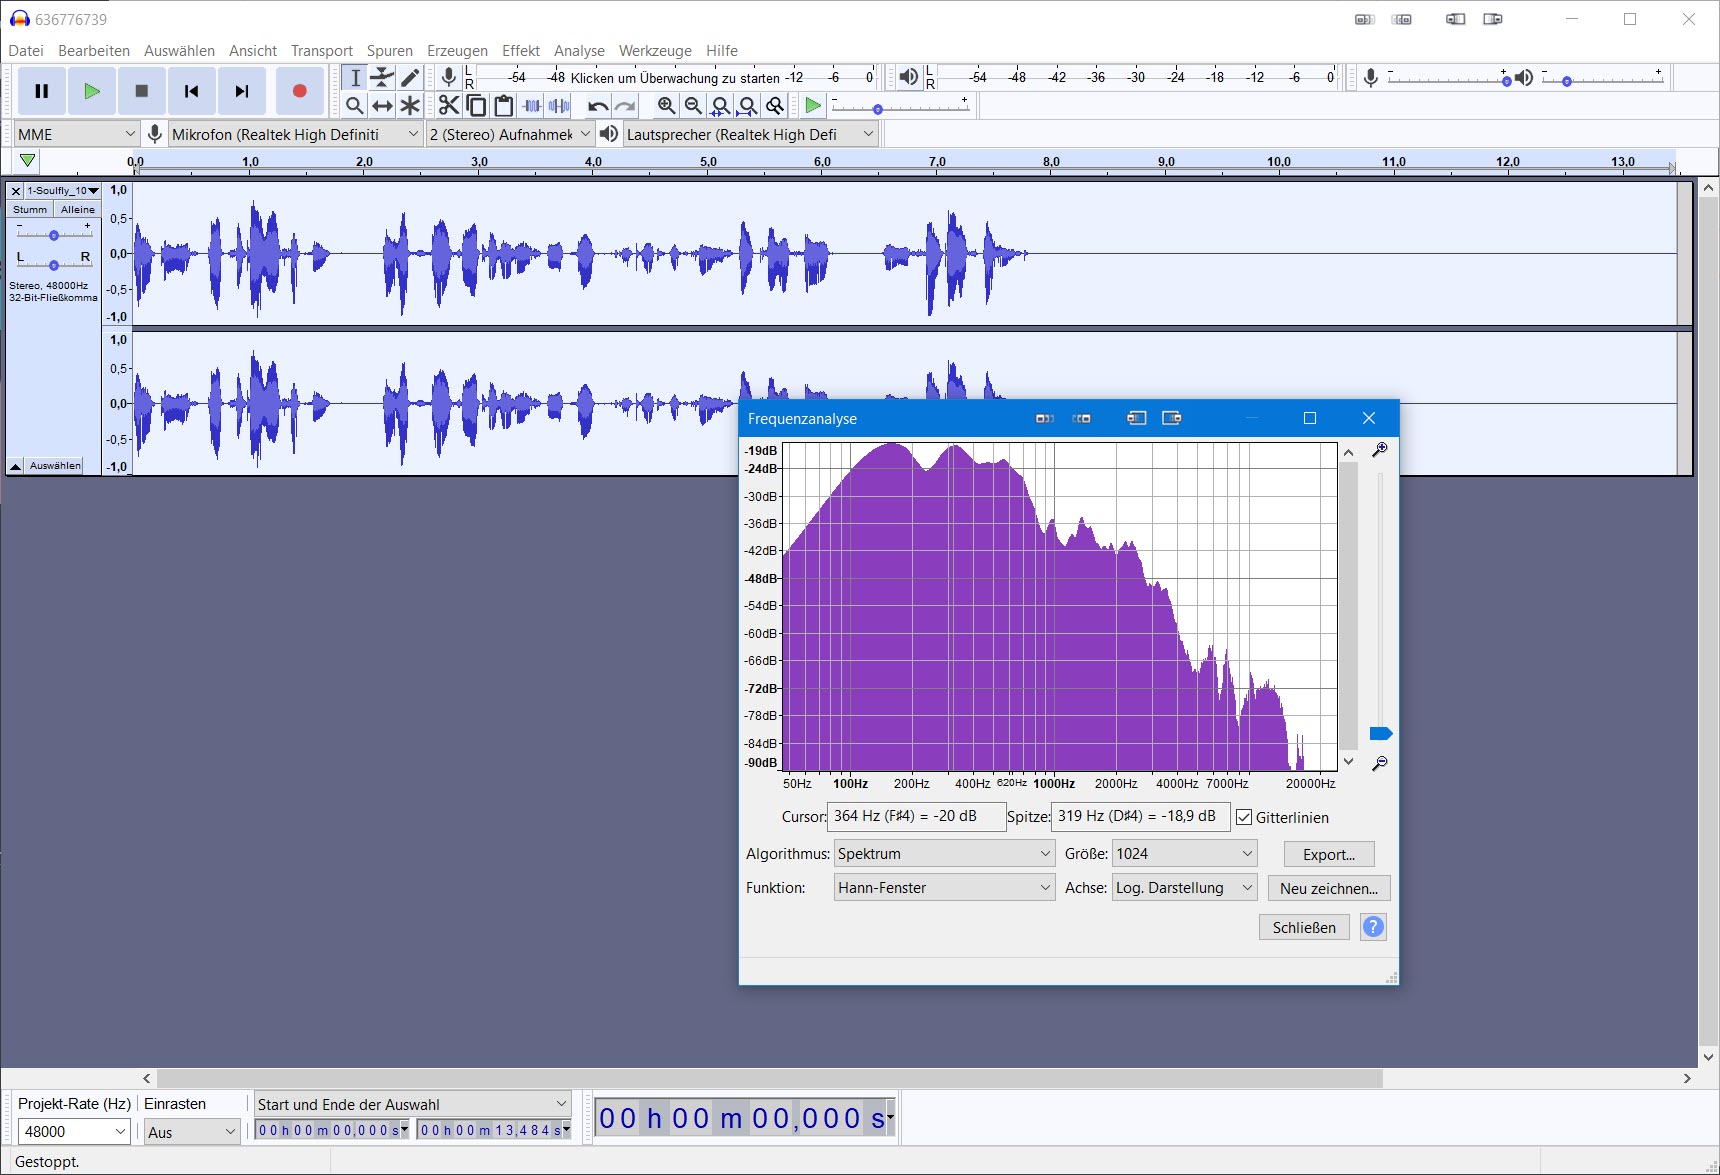Screen dimensions: 1720x1175
Task: Click the red Record button
Action: pyautogui.click(x=299, y=91)
